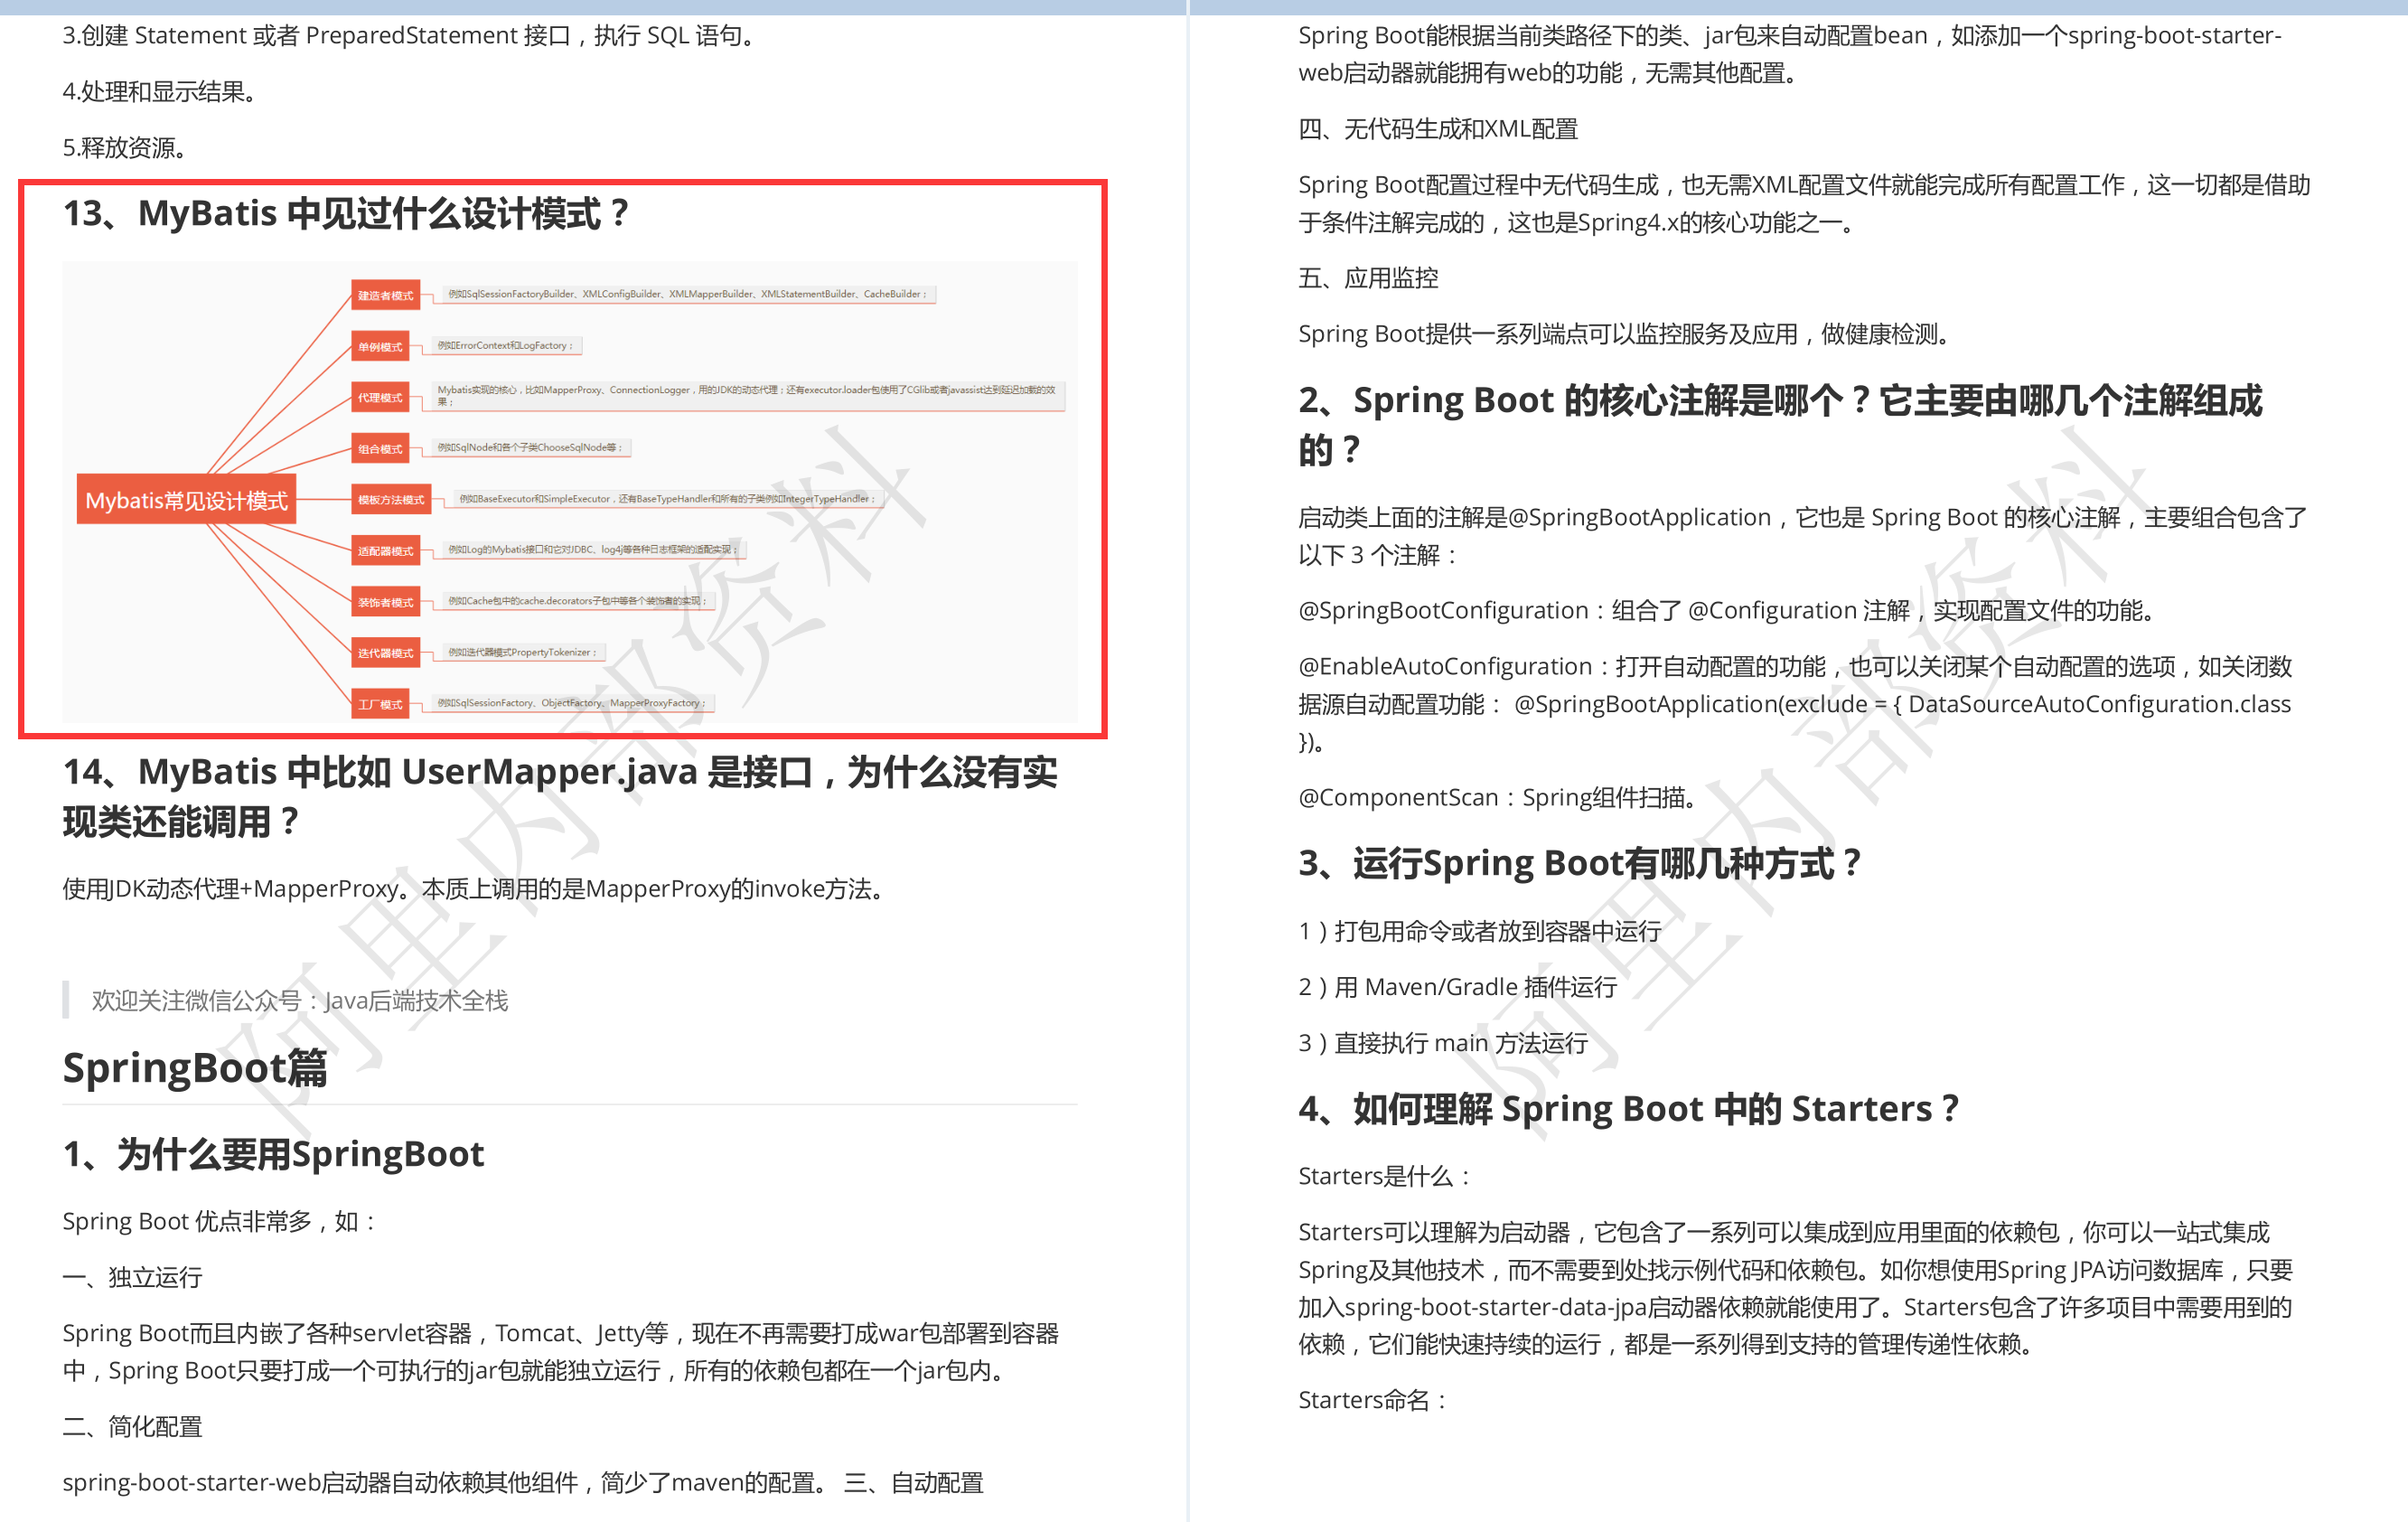Click heading 14 about UserMapper.java 是接口
2408x1522 pixels.
[560, 795]
